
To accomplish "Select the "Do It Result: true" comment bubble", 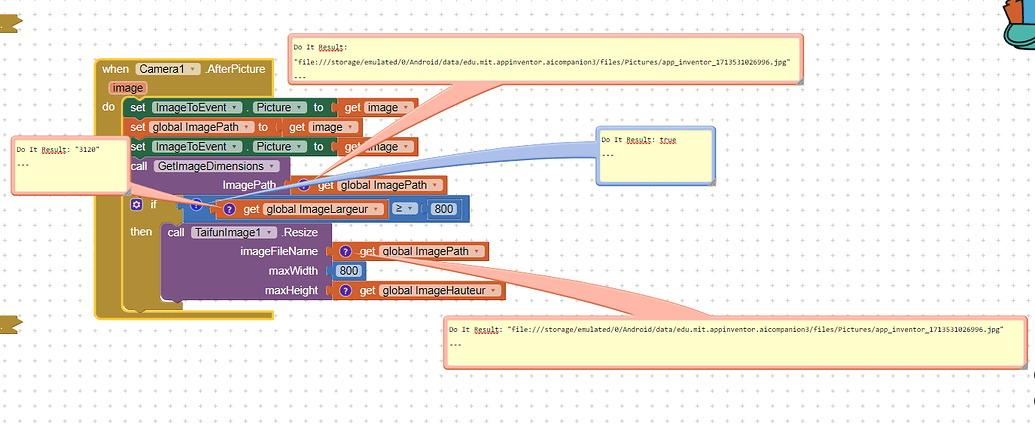I will (655, 155).
